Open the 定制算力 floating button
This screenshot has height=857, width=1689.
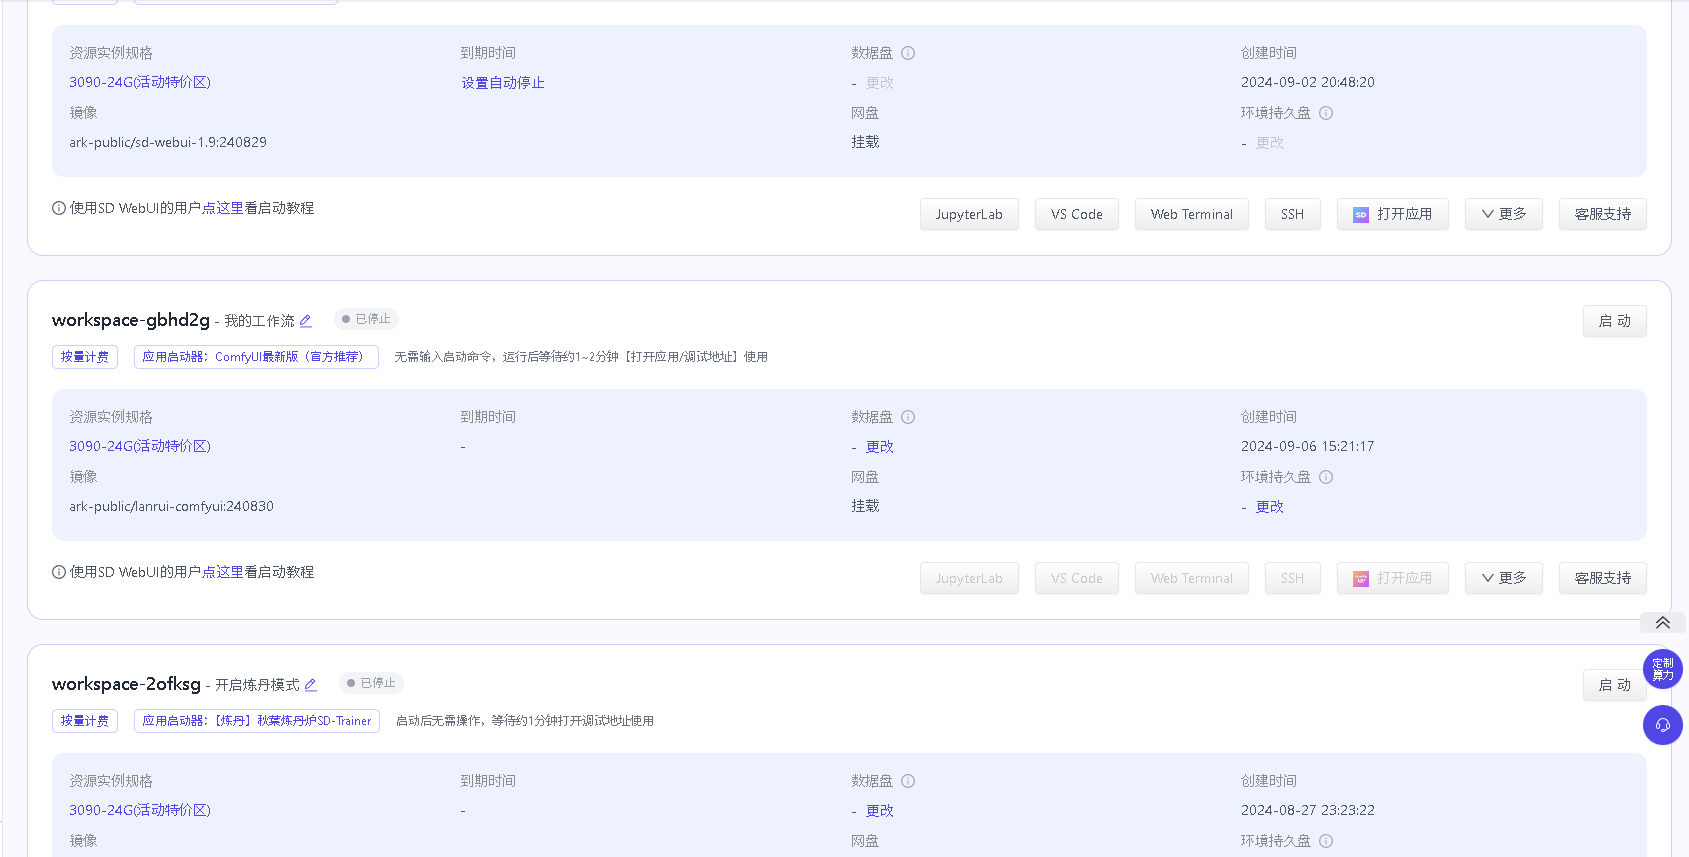click(1662, 669)
